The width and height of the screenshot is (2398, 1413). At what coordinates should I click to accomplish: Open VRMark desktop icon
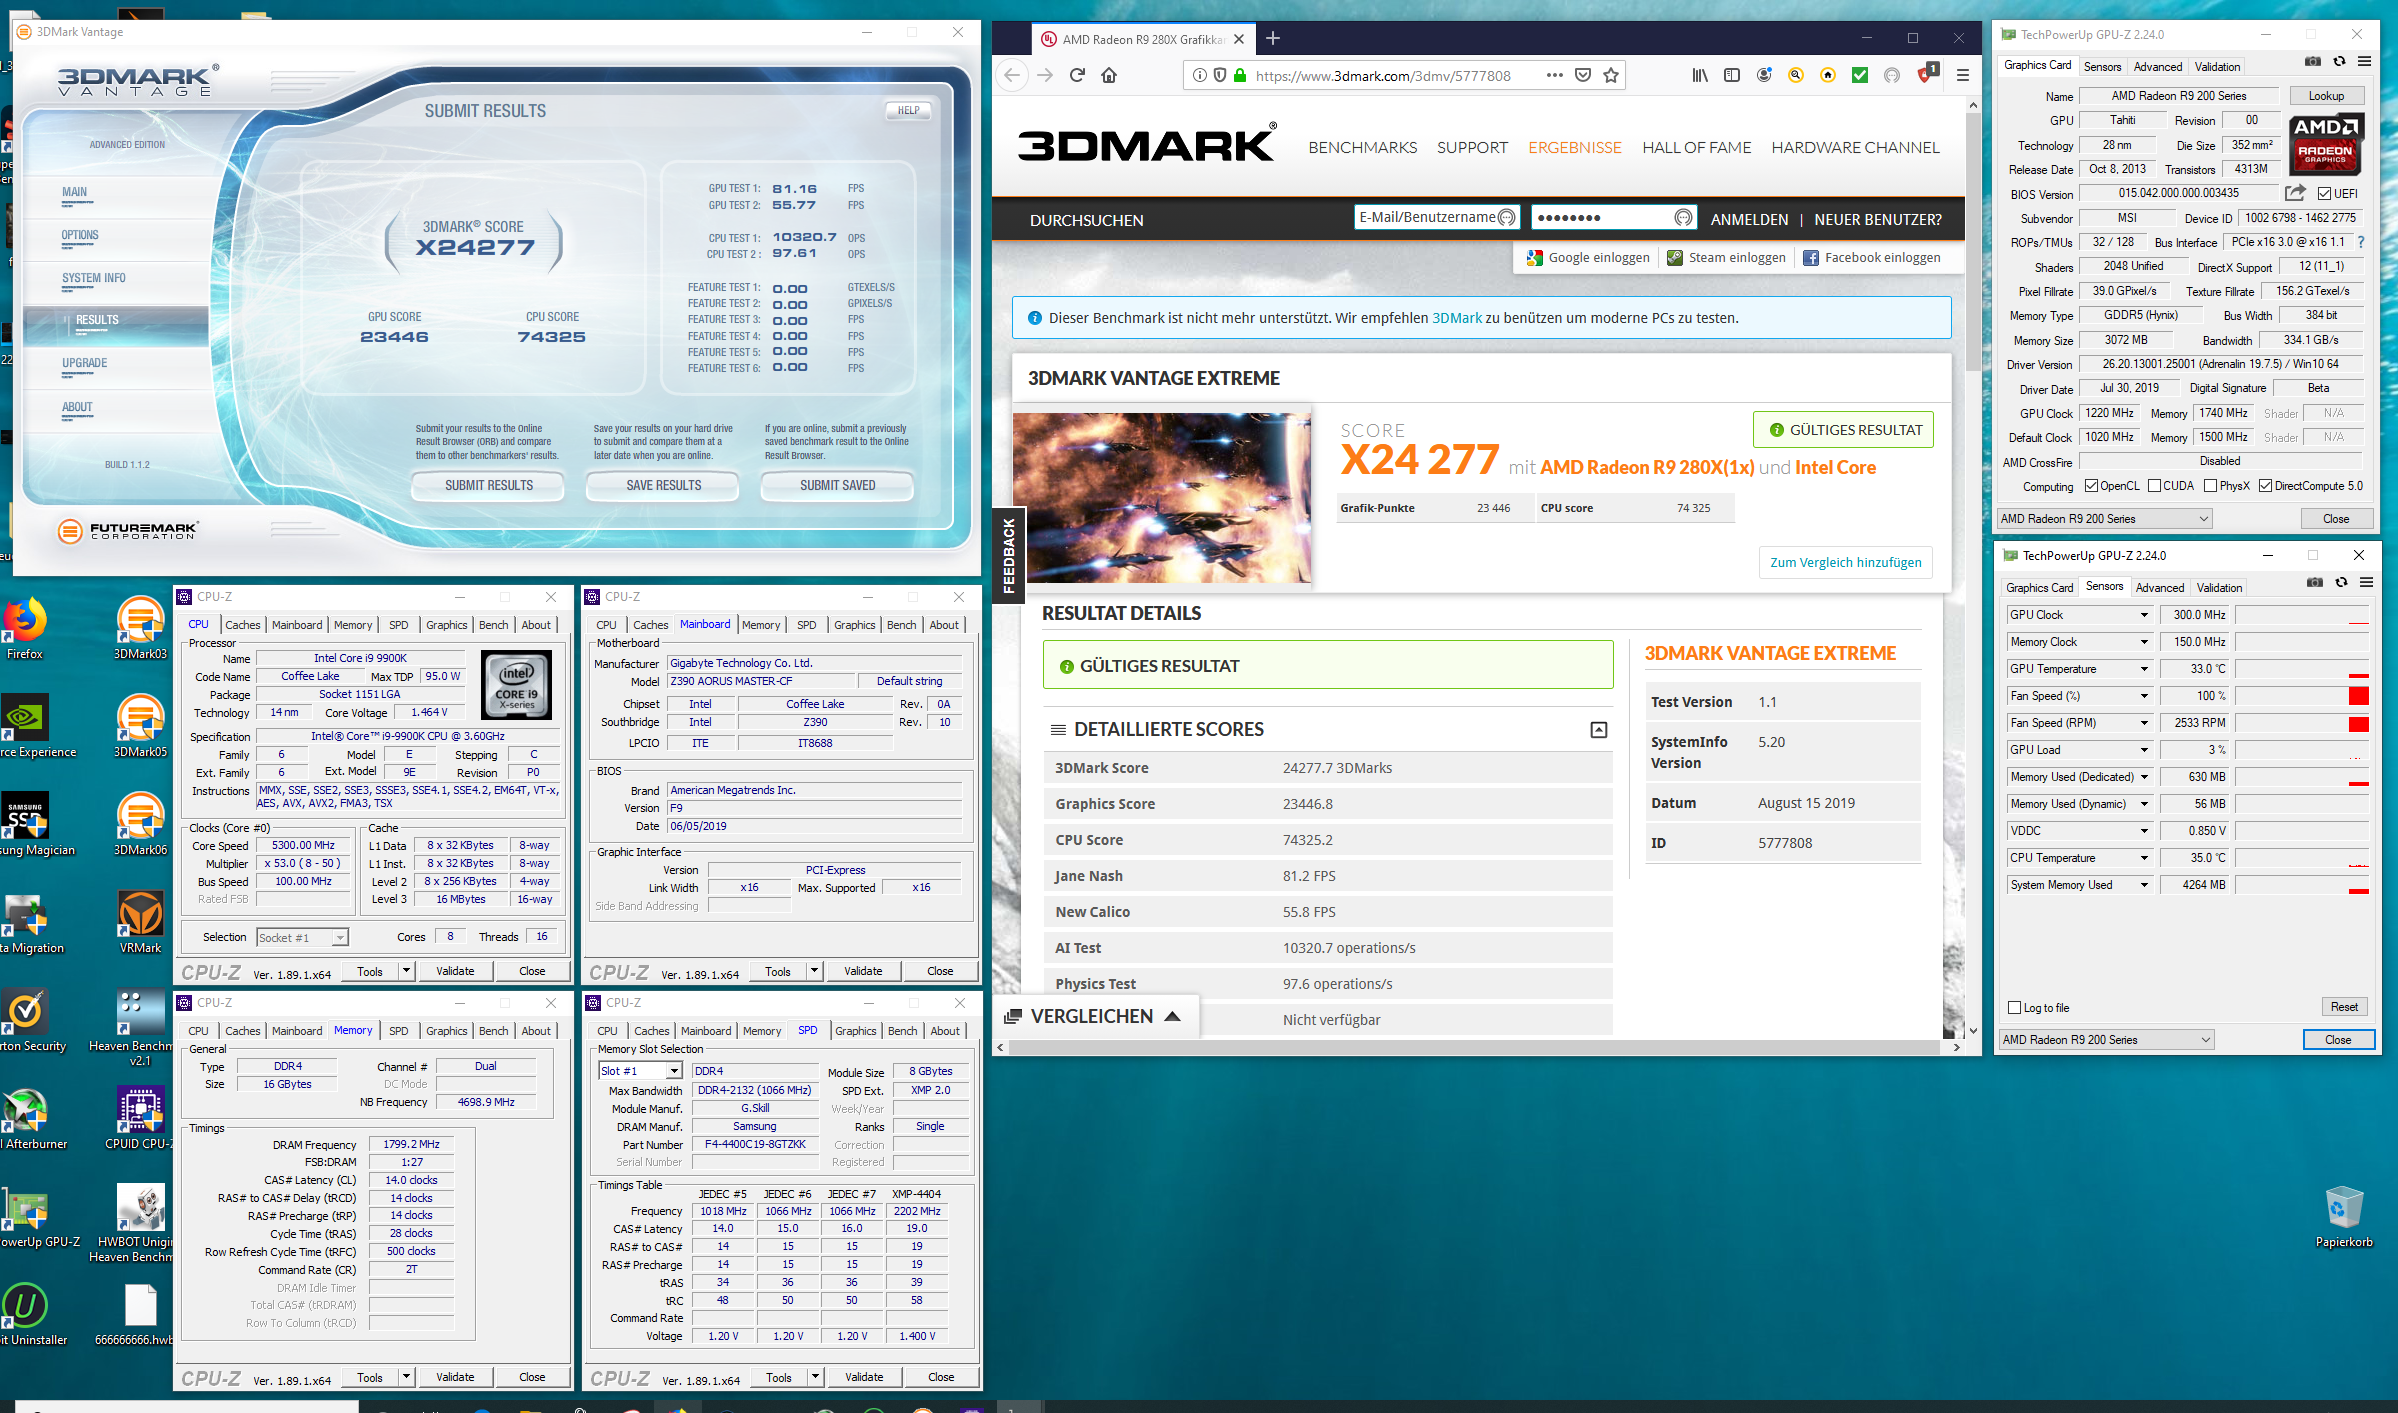tap(140, 922)
